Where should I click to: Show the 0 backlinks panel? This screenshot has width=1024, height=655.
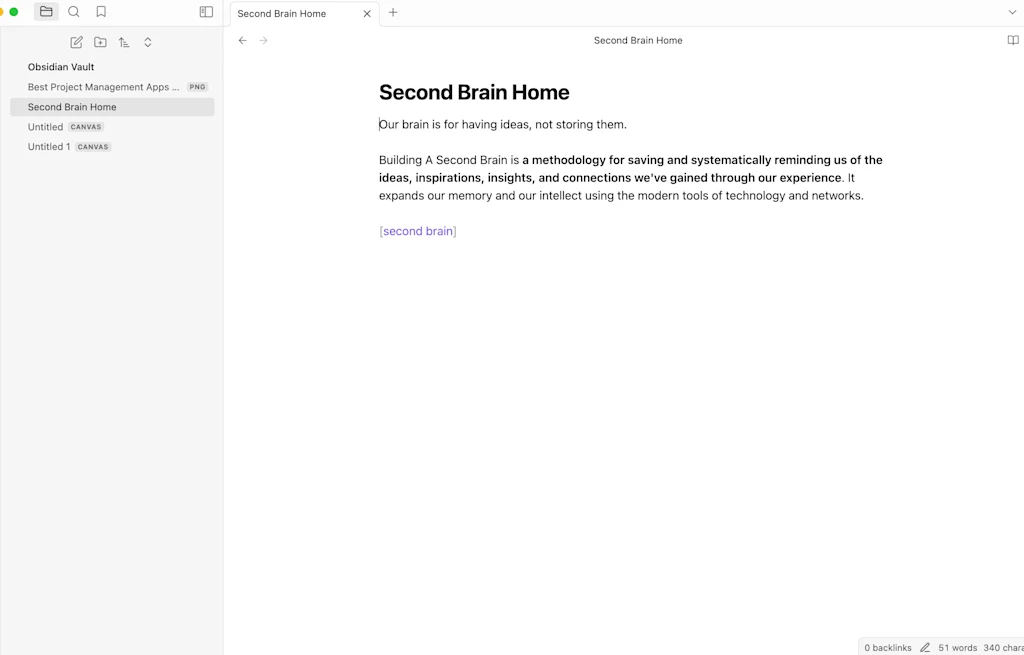click(x=888, y=647)
